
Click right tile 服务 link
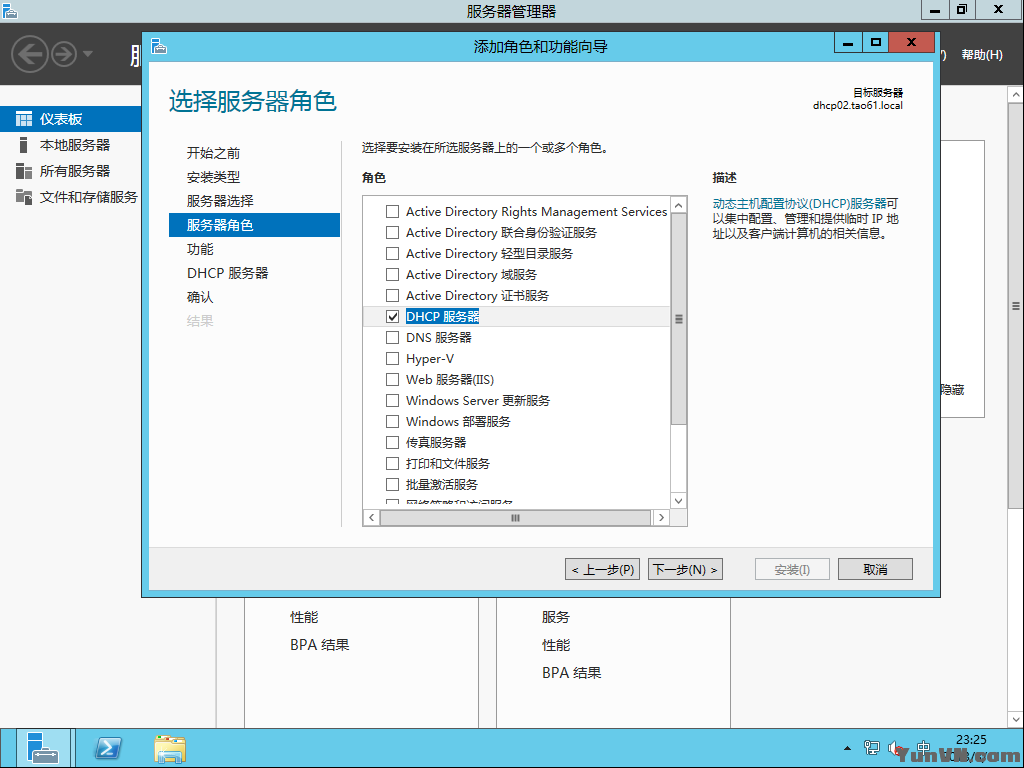coord(556,617)
